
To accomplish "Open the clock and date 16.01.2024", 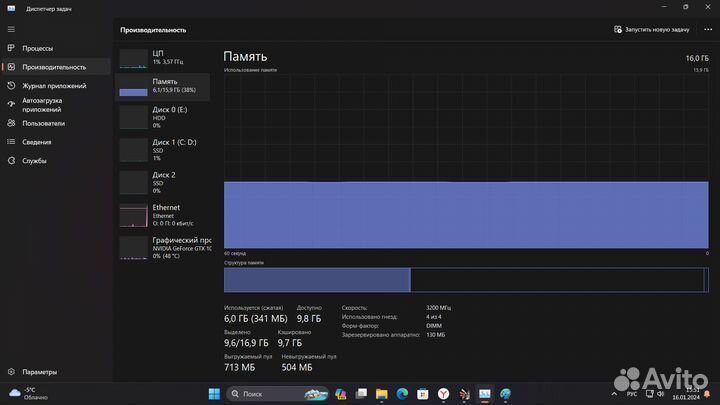I will tap(686, 394).
